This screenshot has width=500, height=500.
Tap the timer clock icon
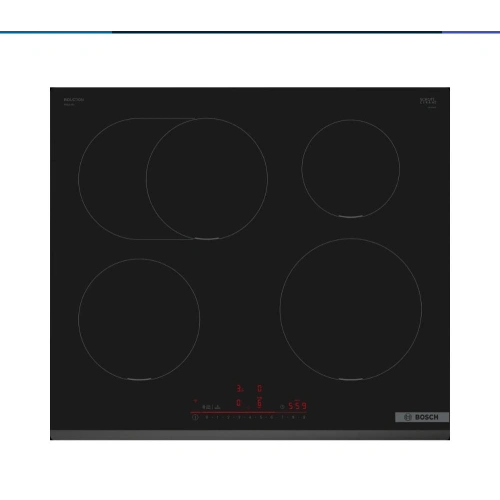point(282,407)
